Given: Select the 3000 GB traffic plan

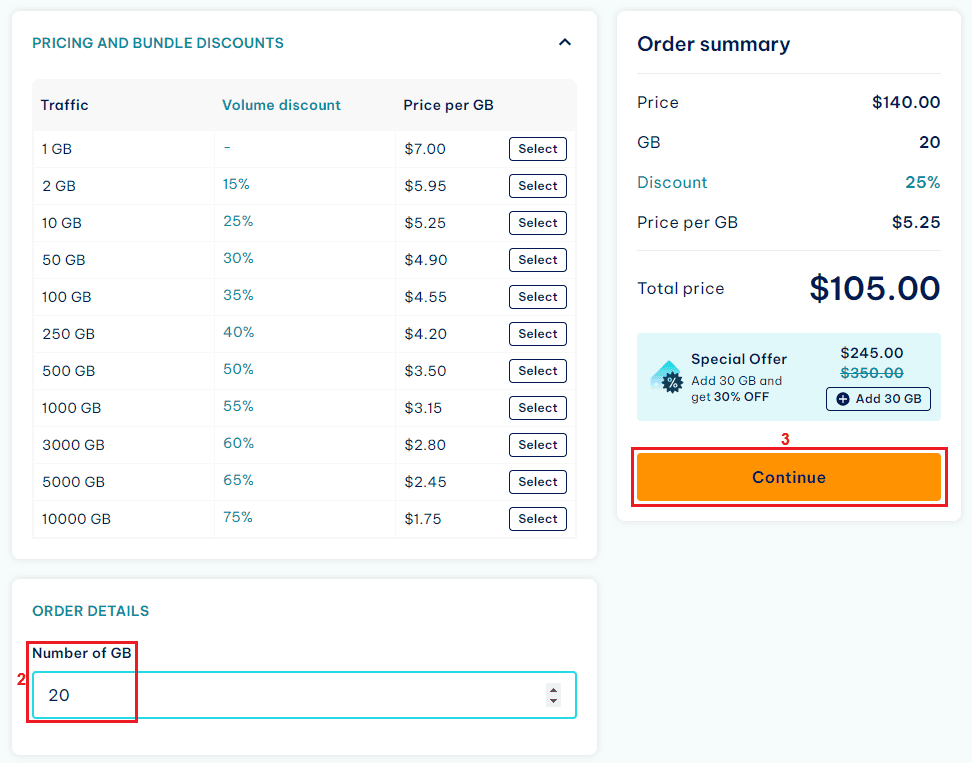Looking at the screenshot, I should (537, 445).
